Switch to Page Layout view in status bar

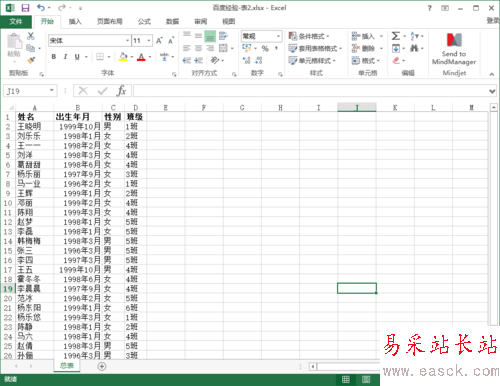366,379
